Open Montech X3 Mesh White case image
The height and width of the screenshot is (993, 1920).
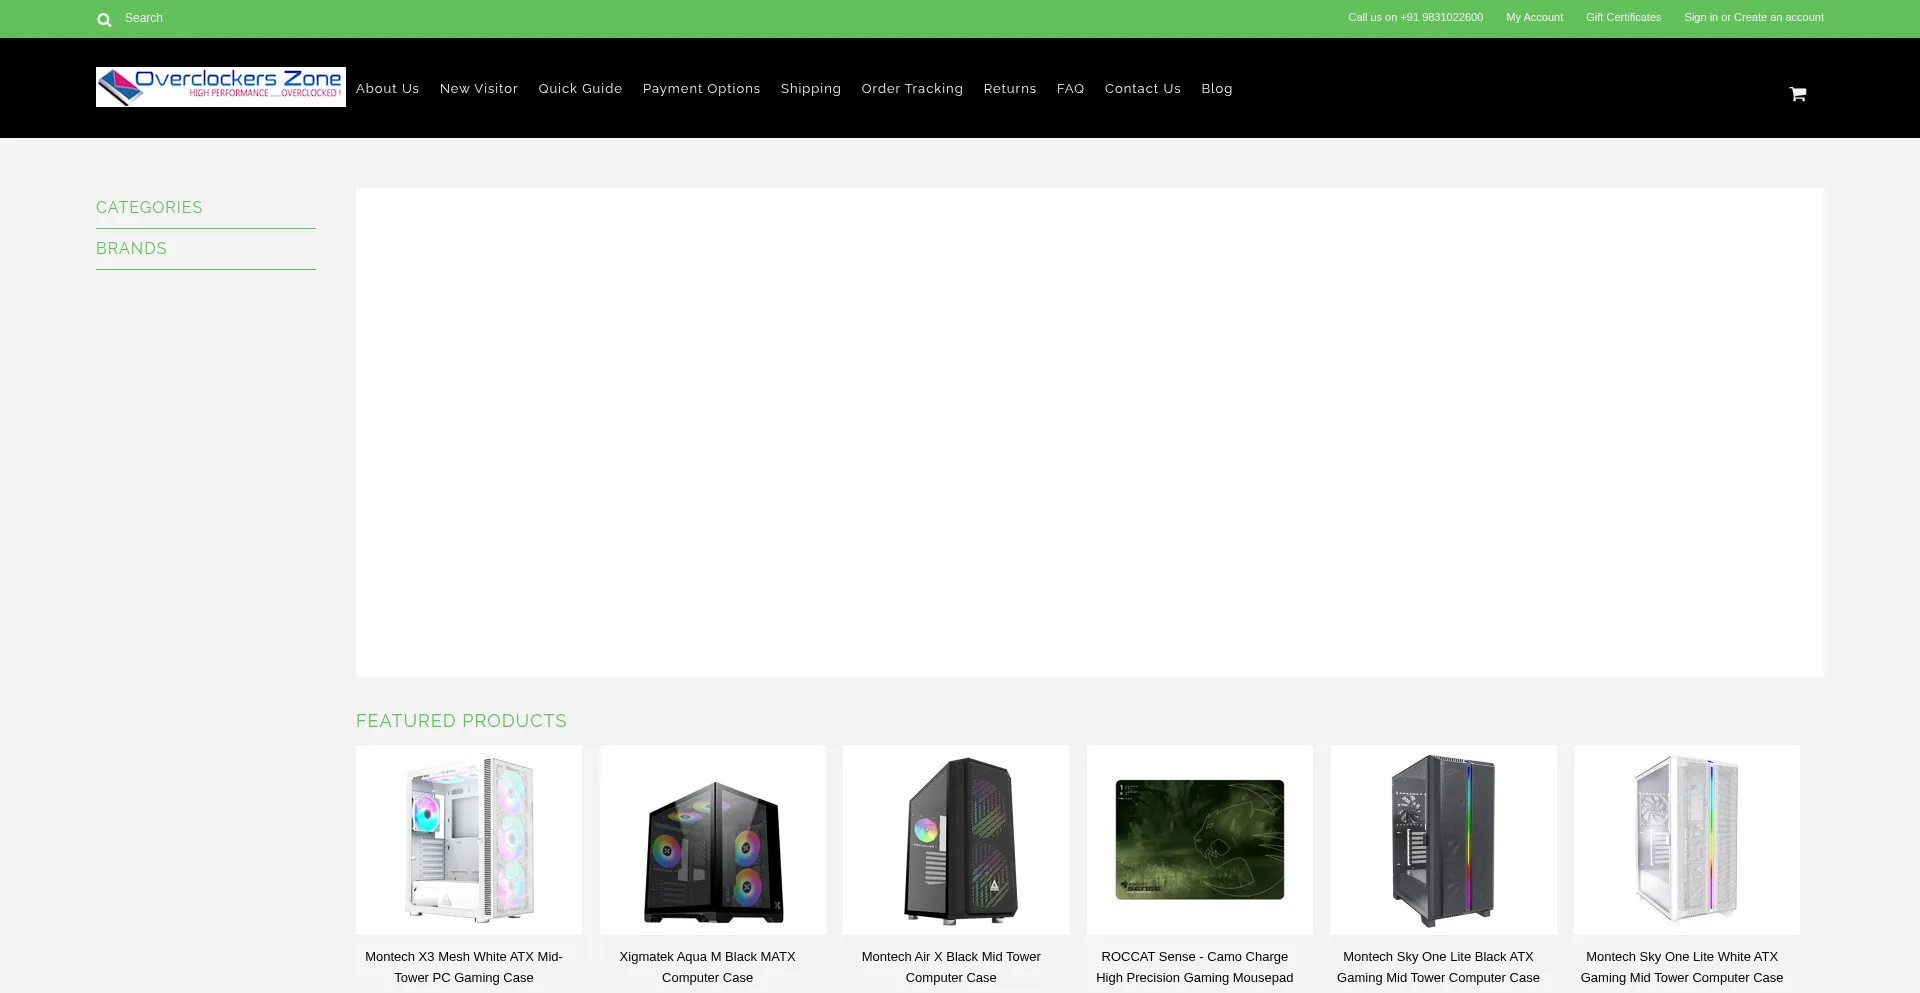click(469, 840)
